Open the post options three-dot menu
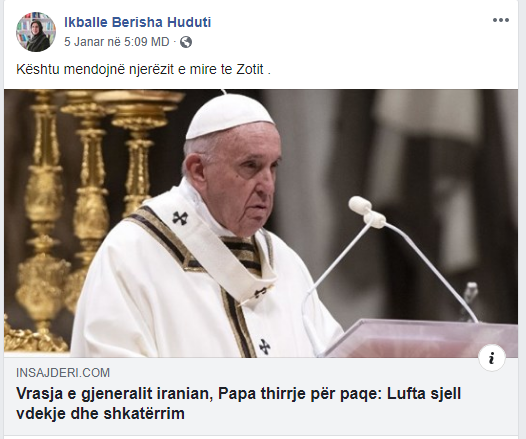The image size is (526, 439). 501,20
